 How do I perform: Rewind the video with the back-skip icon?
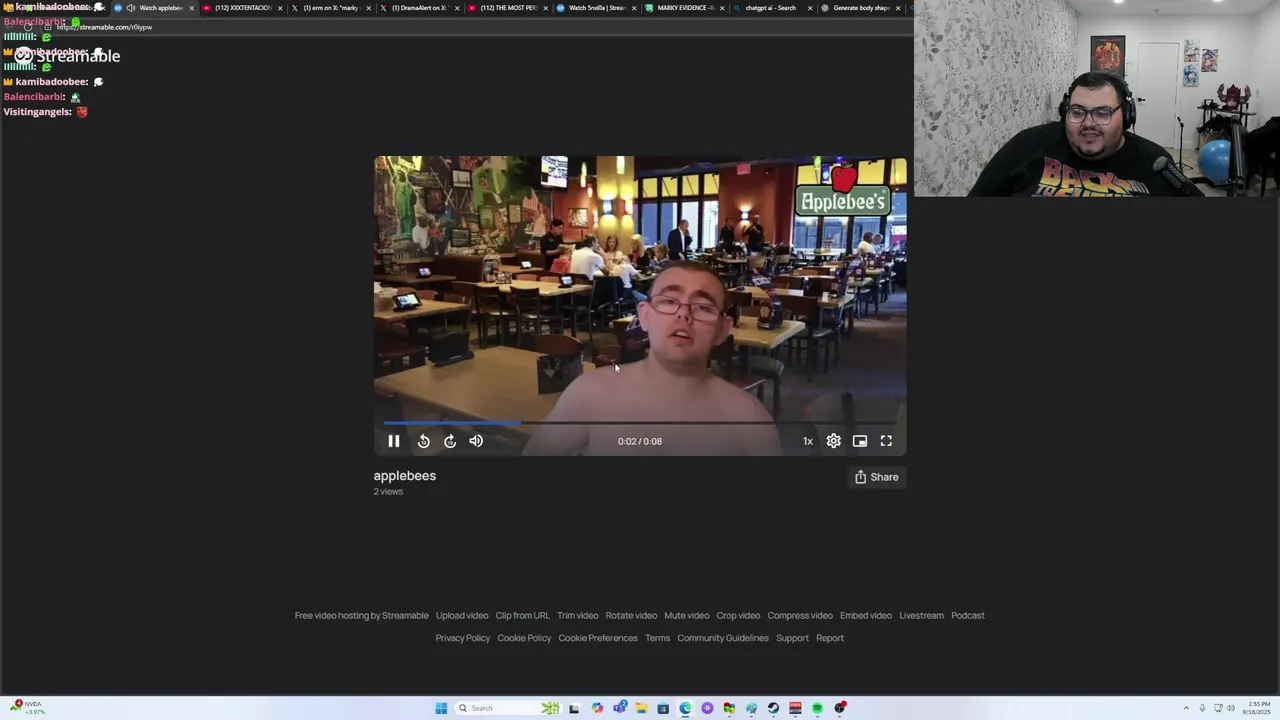[x=423, y=441]
